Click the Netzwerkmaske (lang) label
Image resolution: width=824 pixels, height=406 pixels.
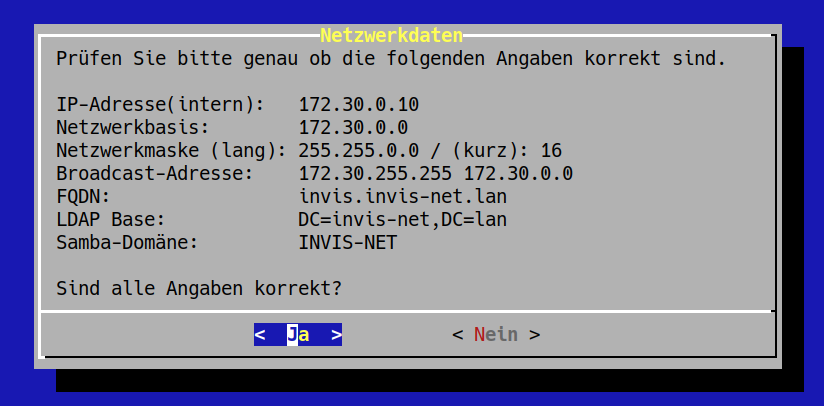pos(171,151)
